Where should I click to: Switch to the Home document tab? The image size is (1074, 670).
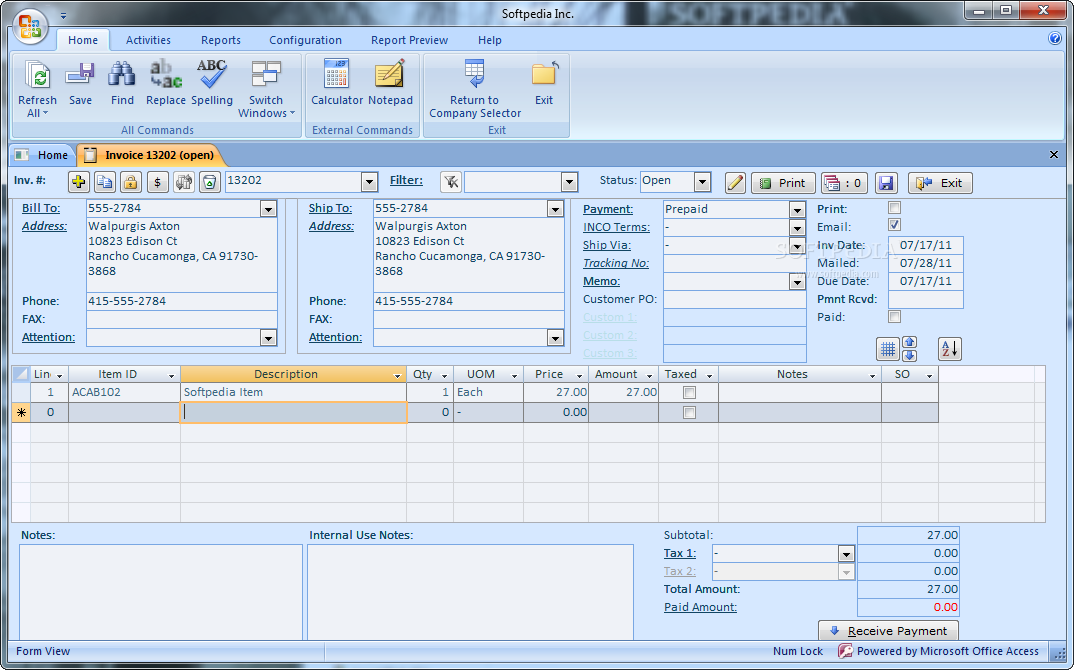coord(43,155)
